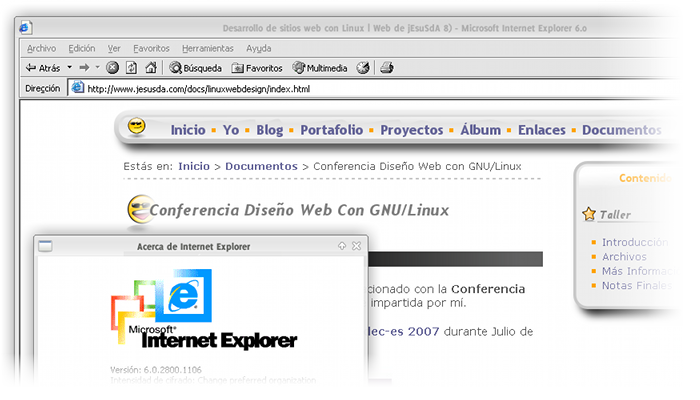
Task: Open the Archivos sidebar link
Action: pyautogui.click(x=624, y=257)
